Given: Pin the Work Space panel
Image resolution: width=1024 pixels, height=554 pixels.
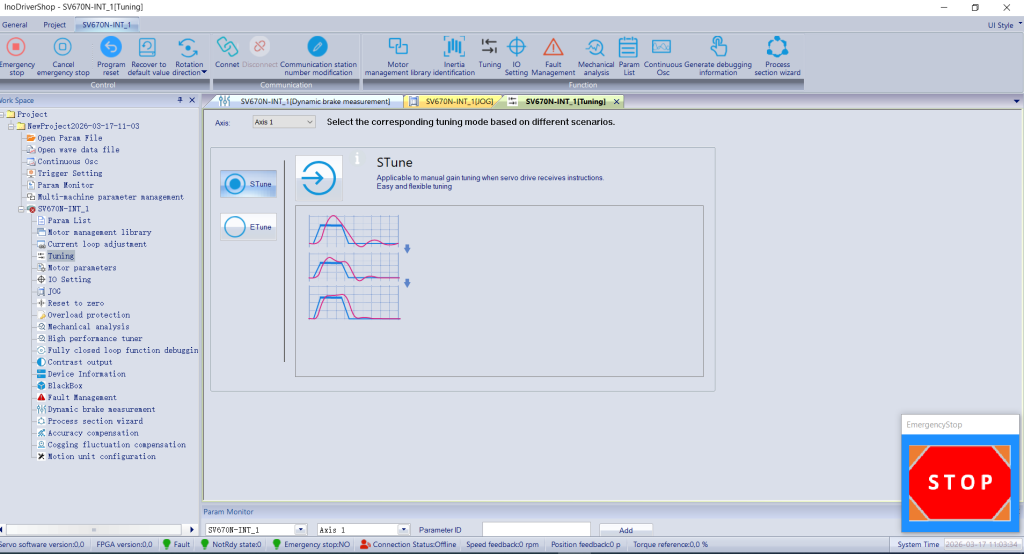Looking at the screenshot, I should [180, 100].
